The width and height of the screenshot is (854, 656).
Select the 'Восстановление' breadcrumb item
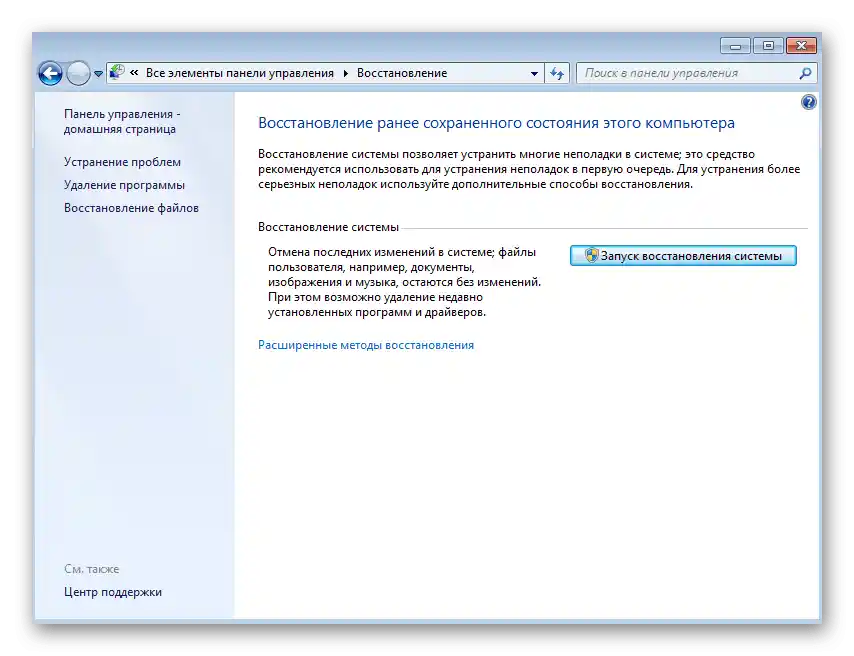coord(402,73)
